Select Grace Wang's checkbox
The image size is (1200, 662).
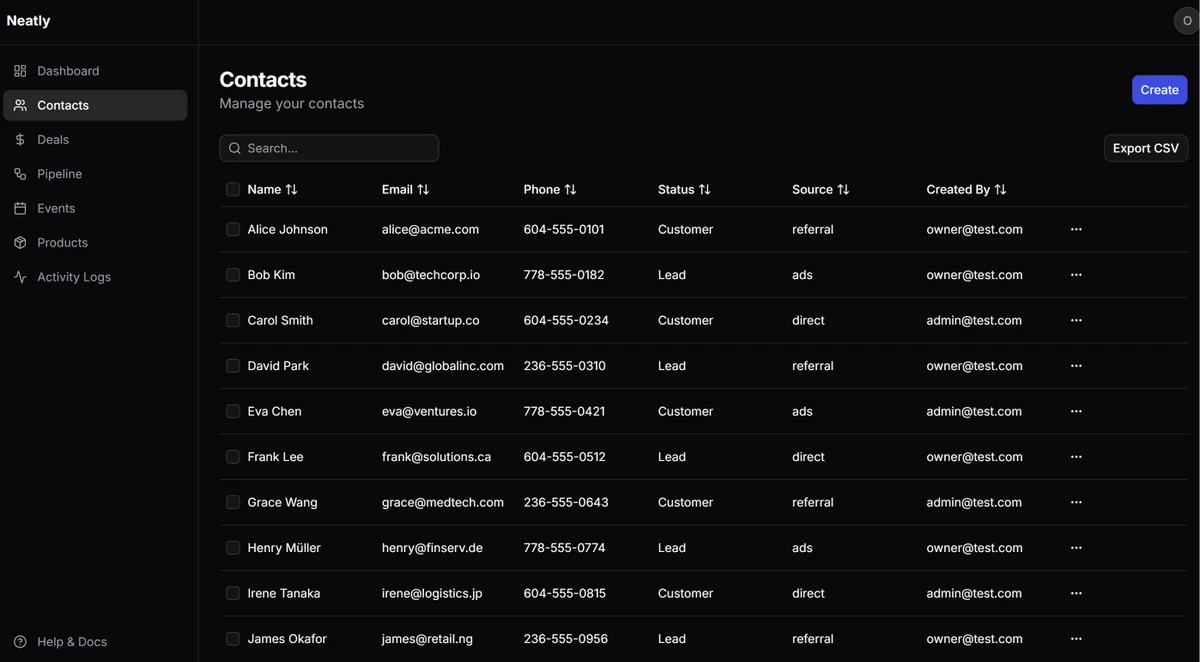(233, 502)
